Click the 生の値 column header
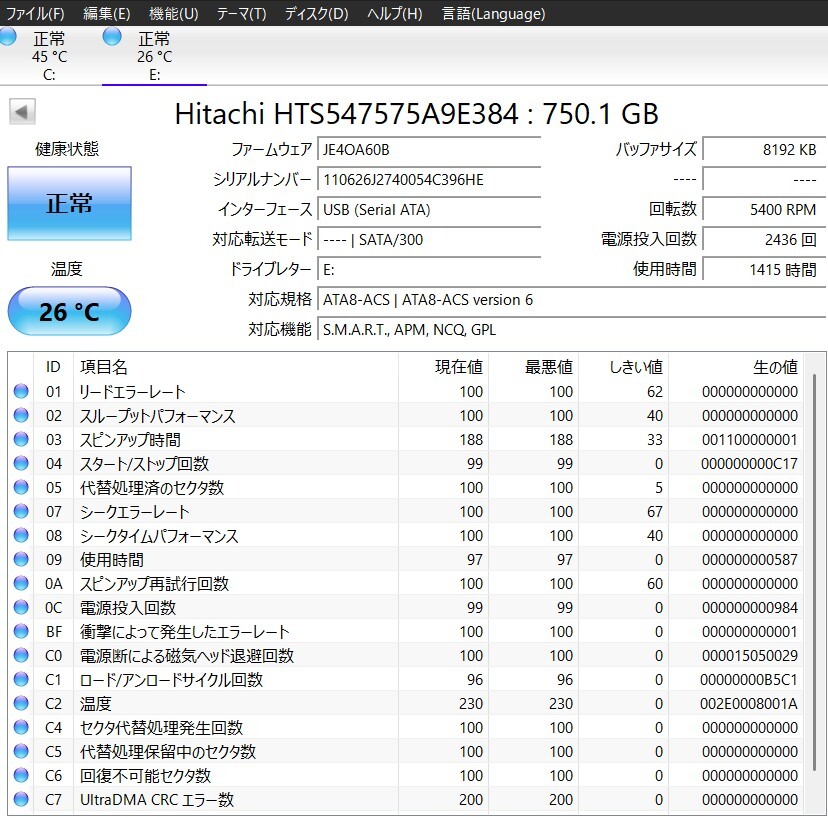 774,367
